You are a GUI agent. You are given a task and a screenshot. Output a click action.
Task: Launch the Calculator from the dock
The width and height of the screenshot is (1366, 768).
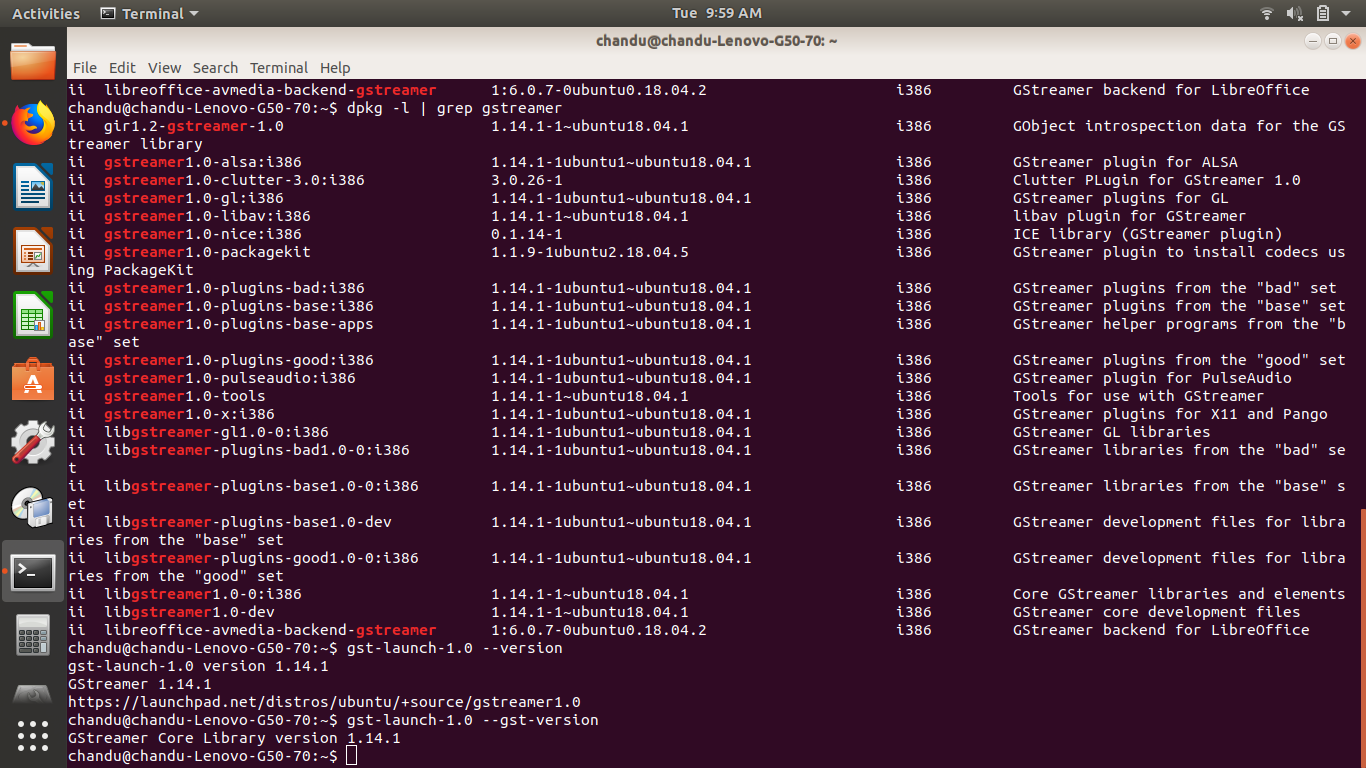33,633
